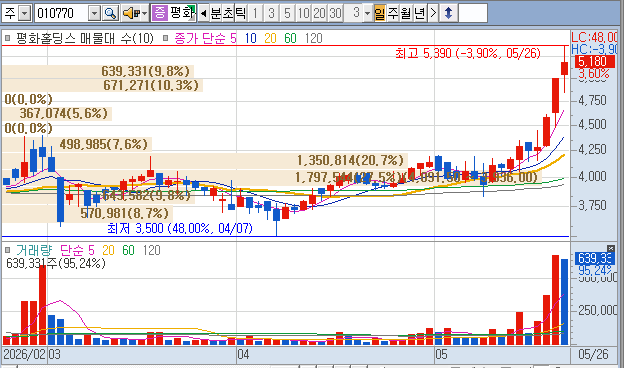Open the stock code 010770 dropdown arrow
Image resolution: width=624 pixels, height=368 pixels.
tap(94, 14)
